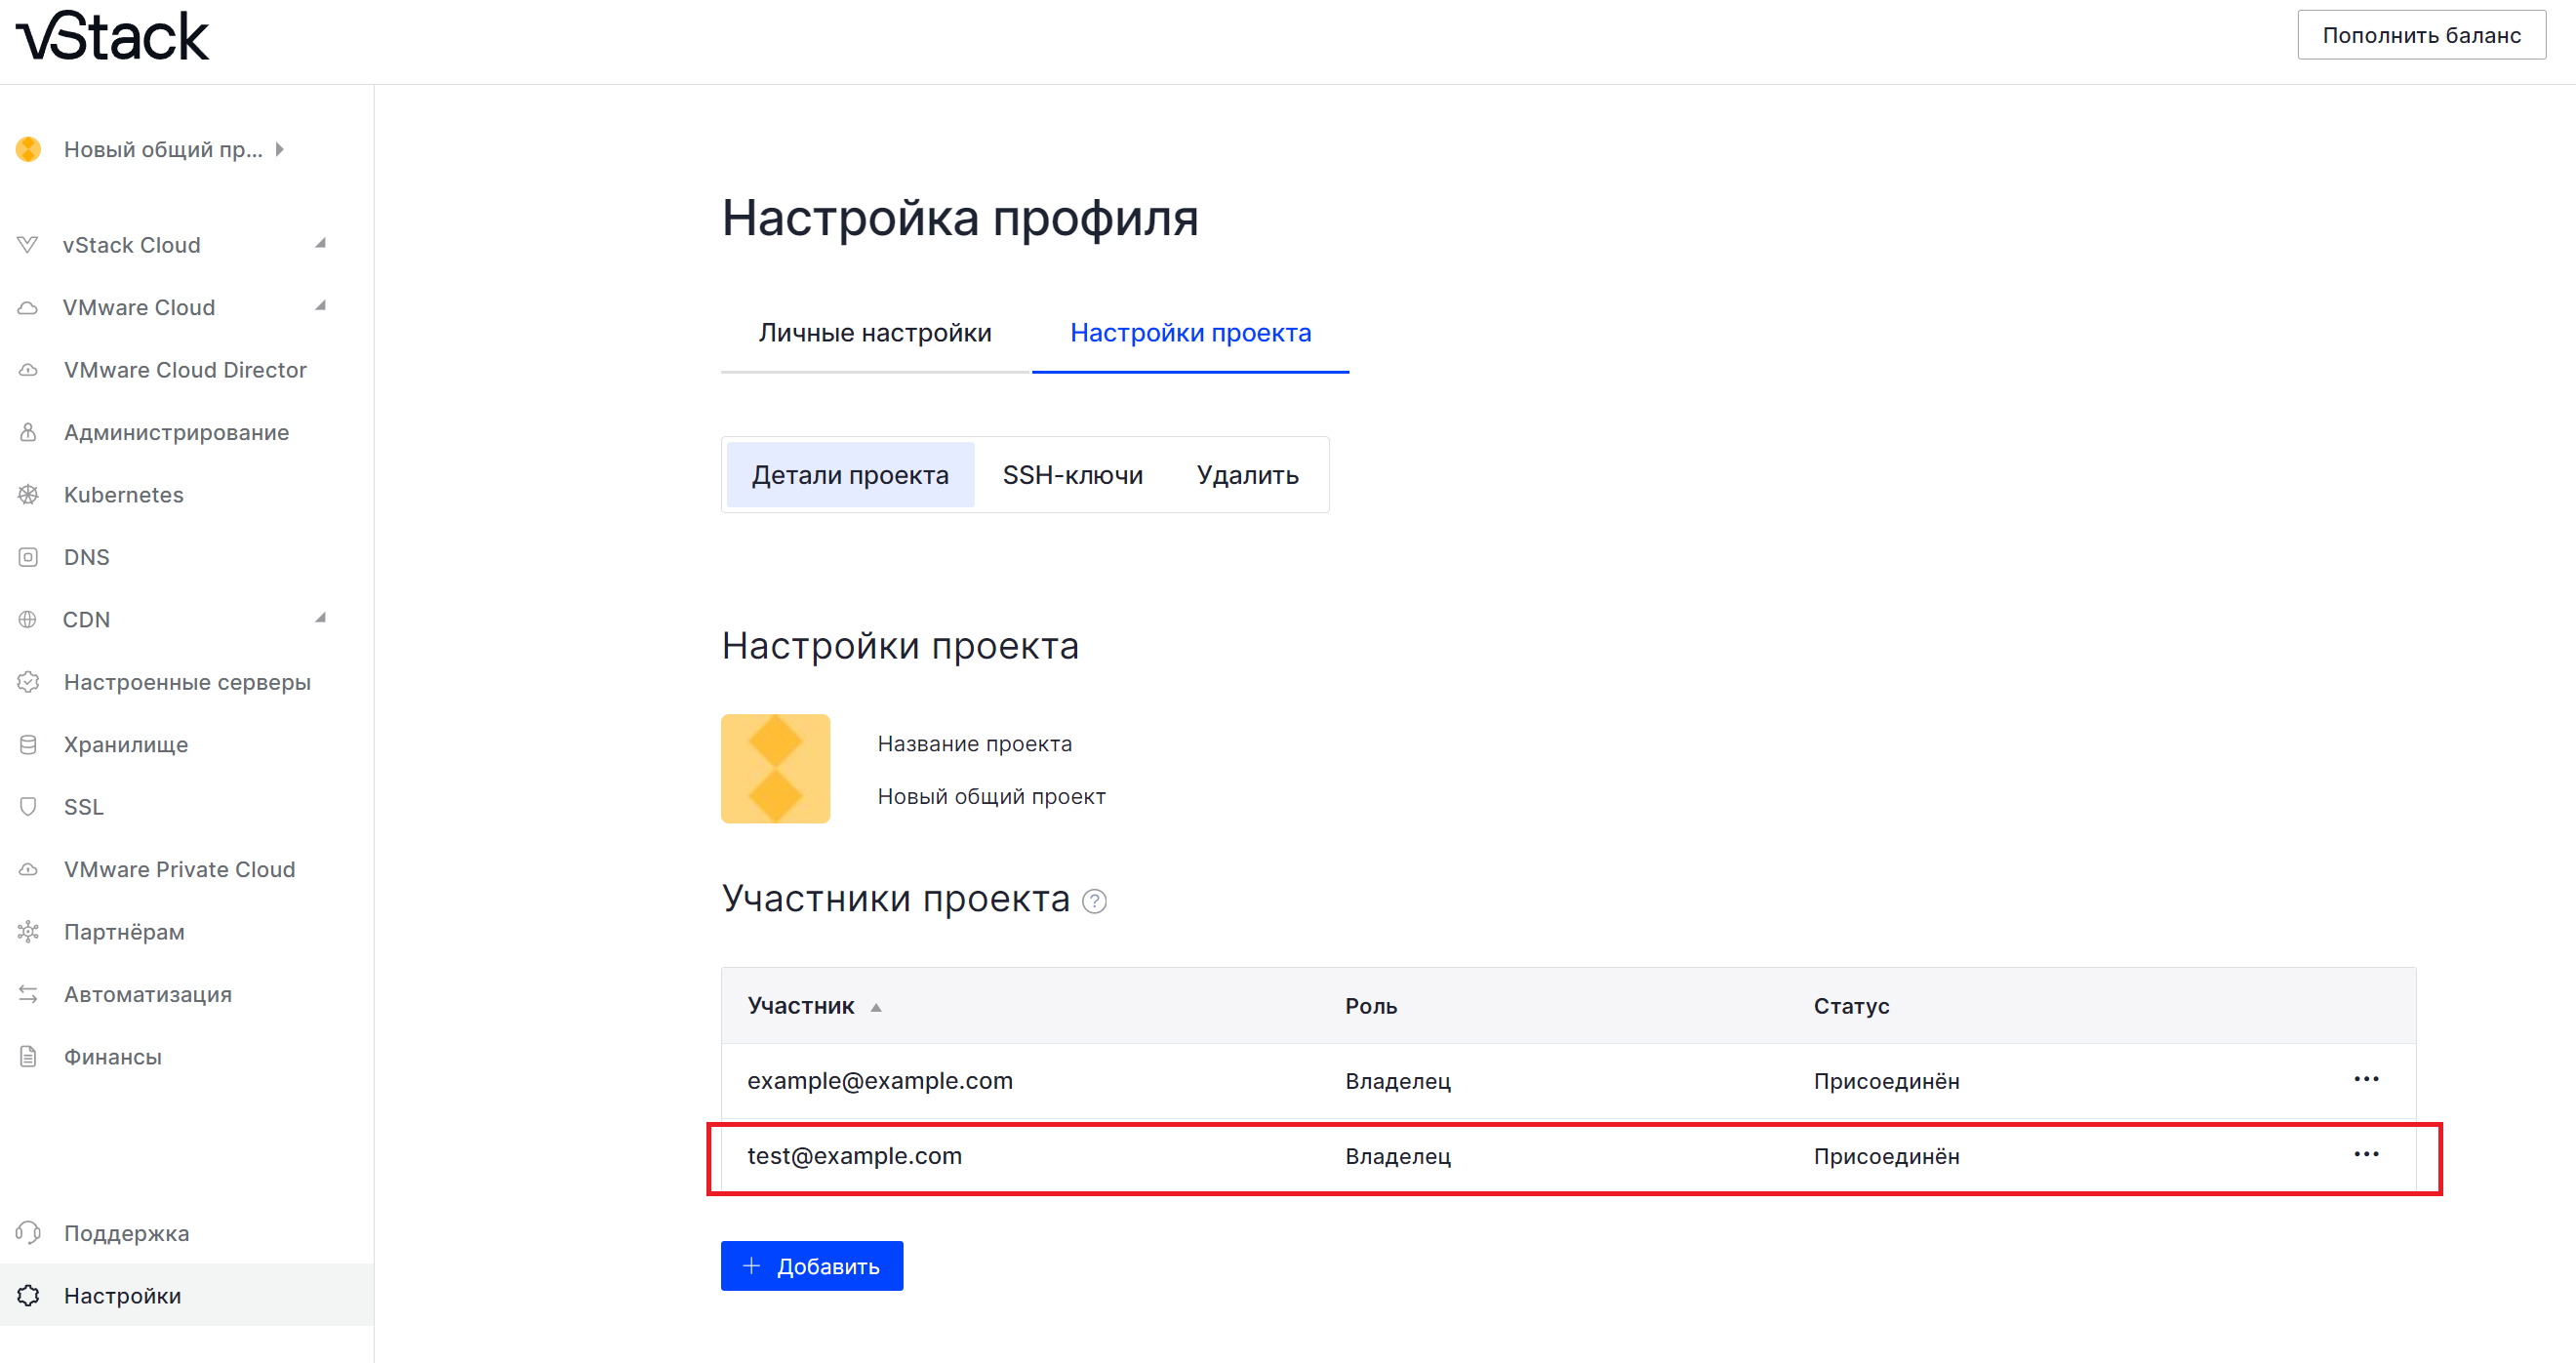This screenshot has width=2576, height=1363.
Task: Open Хранилище page
Action: coord(126,744)
